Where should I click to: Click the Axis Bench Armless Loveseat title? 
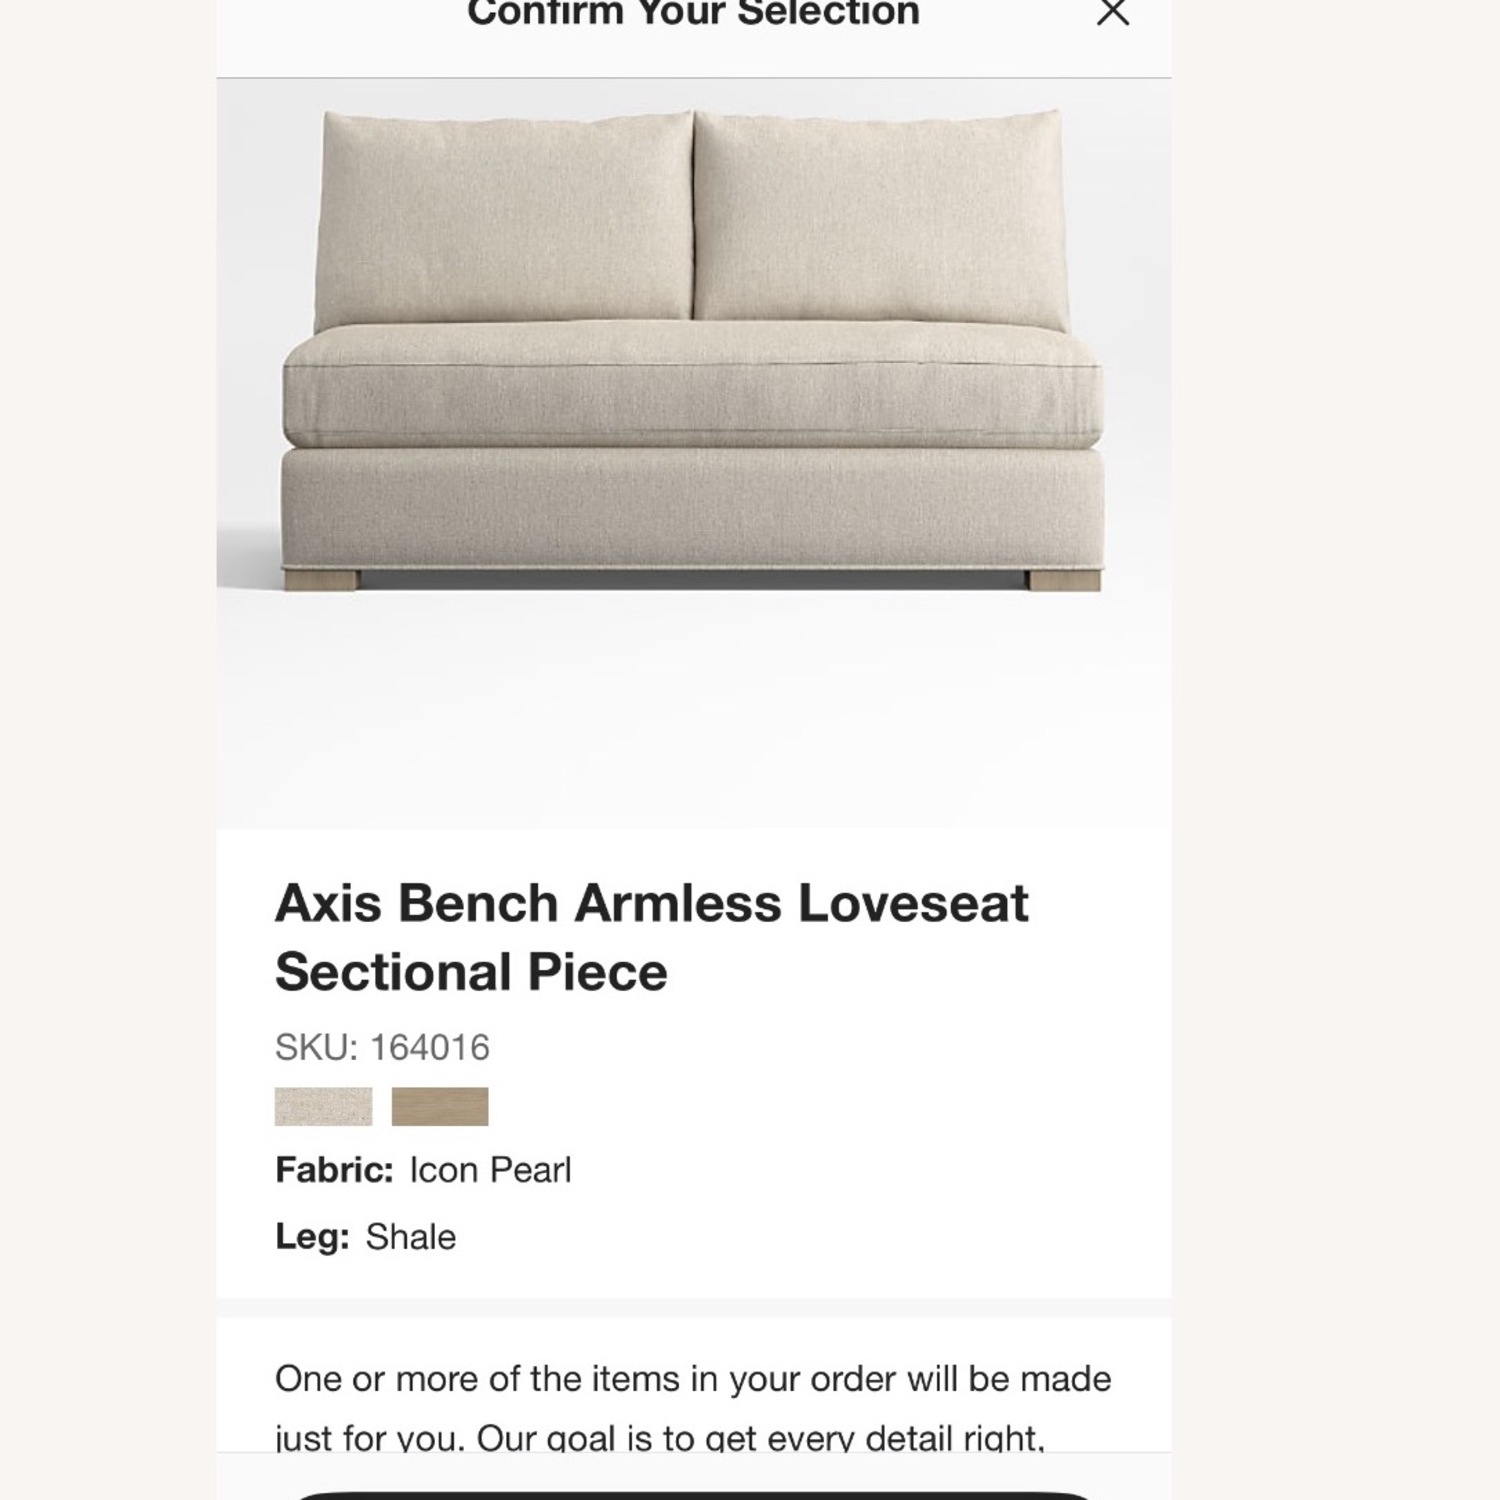click(650, 903)
